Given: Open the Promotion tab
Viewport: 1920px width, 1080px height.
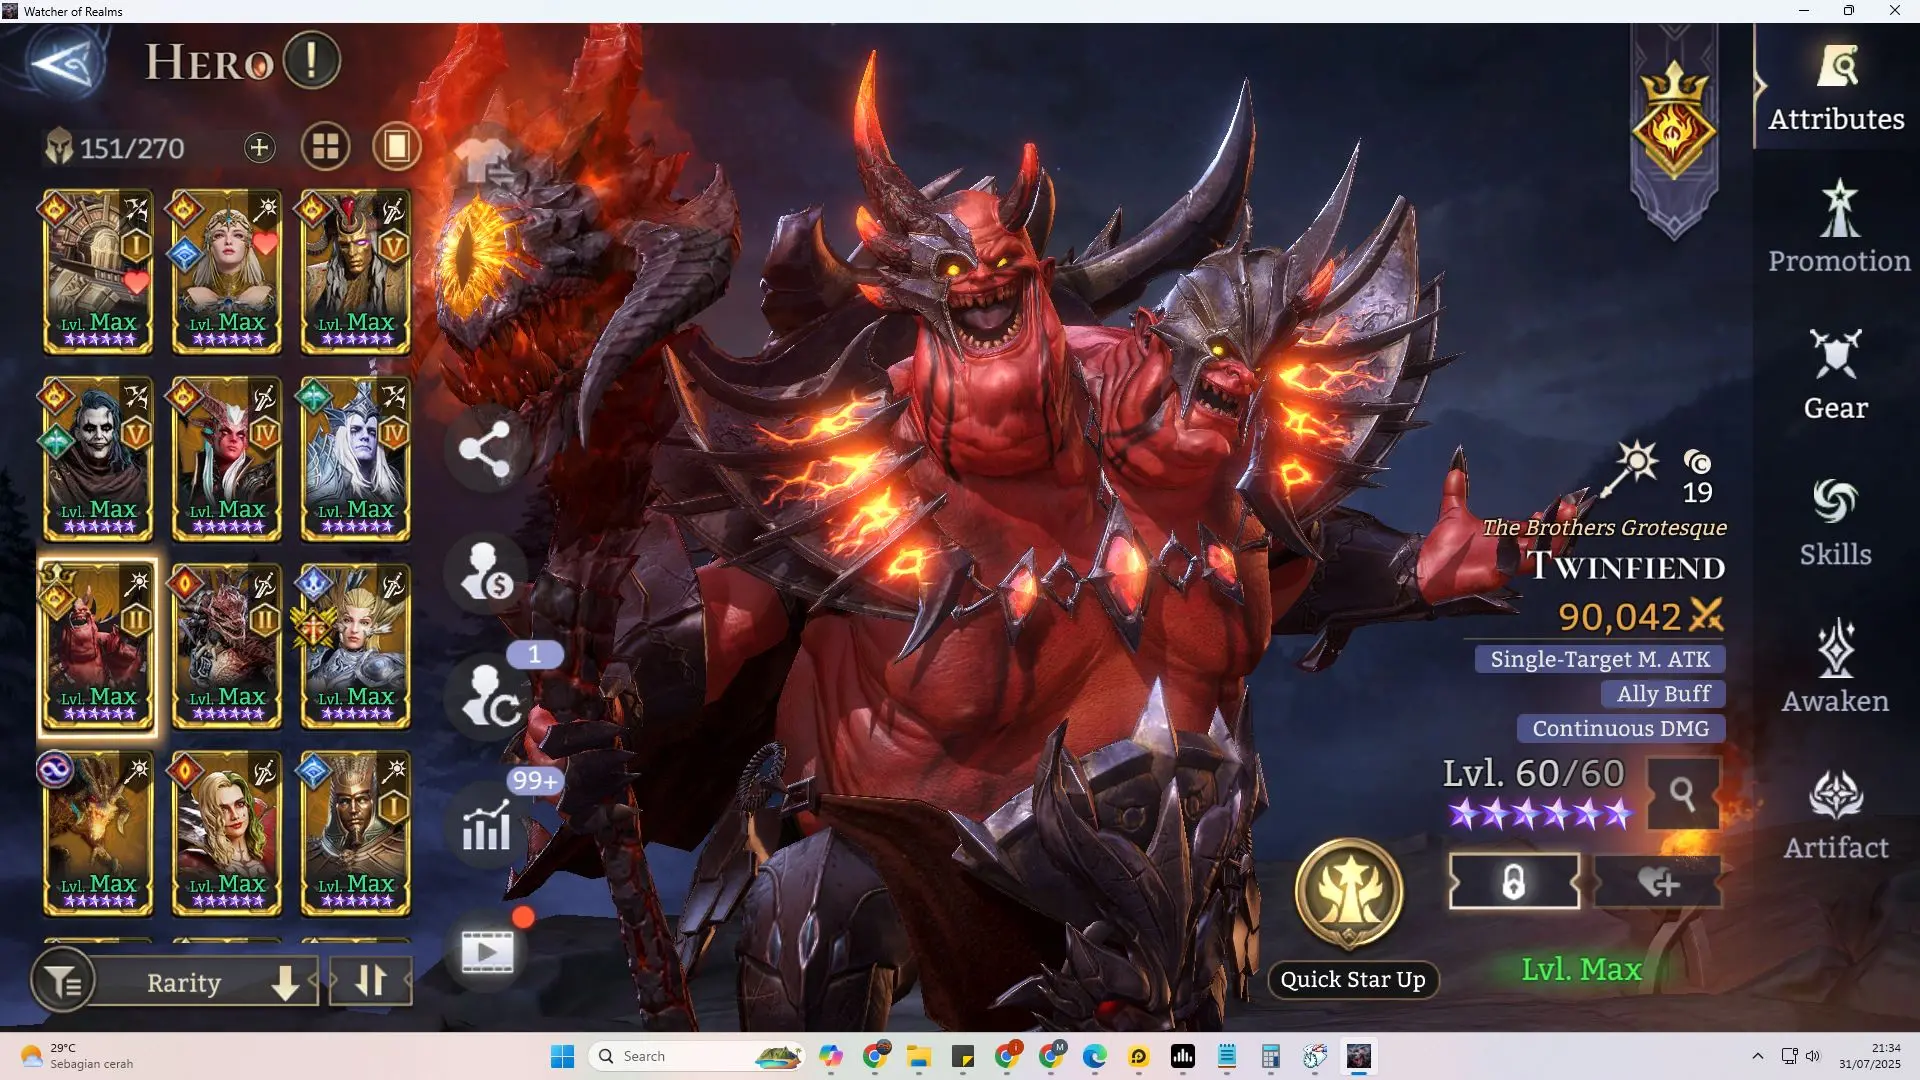Looking at the screenshot, I should [1838, 228].
